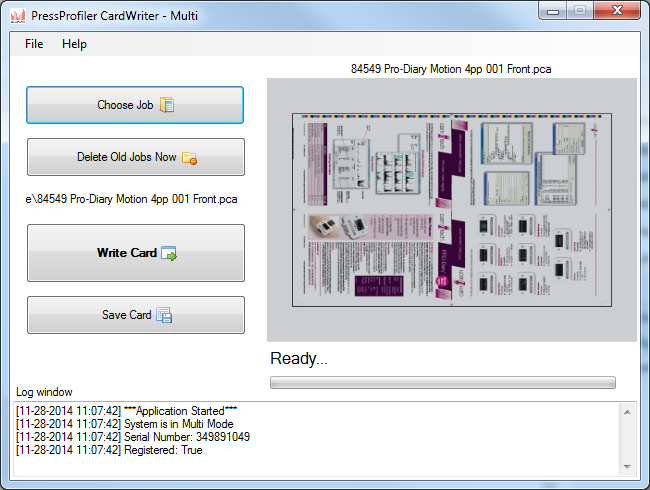Click the disk icon on Save Card
This screenshot has width=650, height=490.
pyautogui.click(x=164, y=315)
